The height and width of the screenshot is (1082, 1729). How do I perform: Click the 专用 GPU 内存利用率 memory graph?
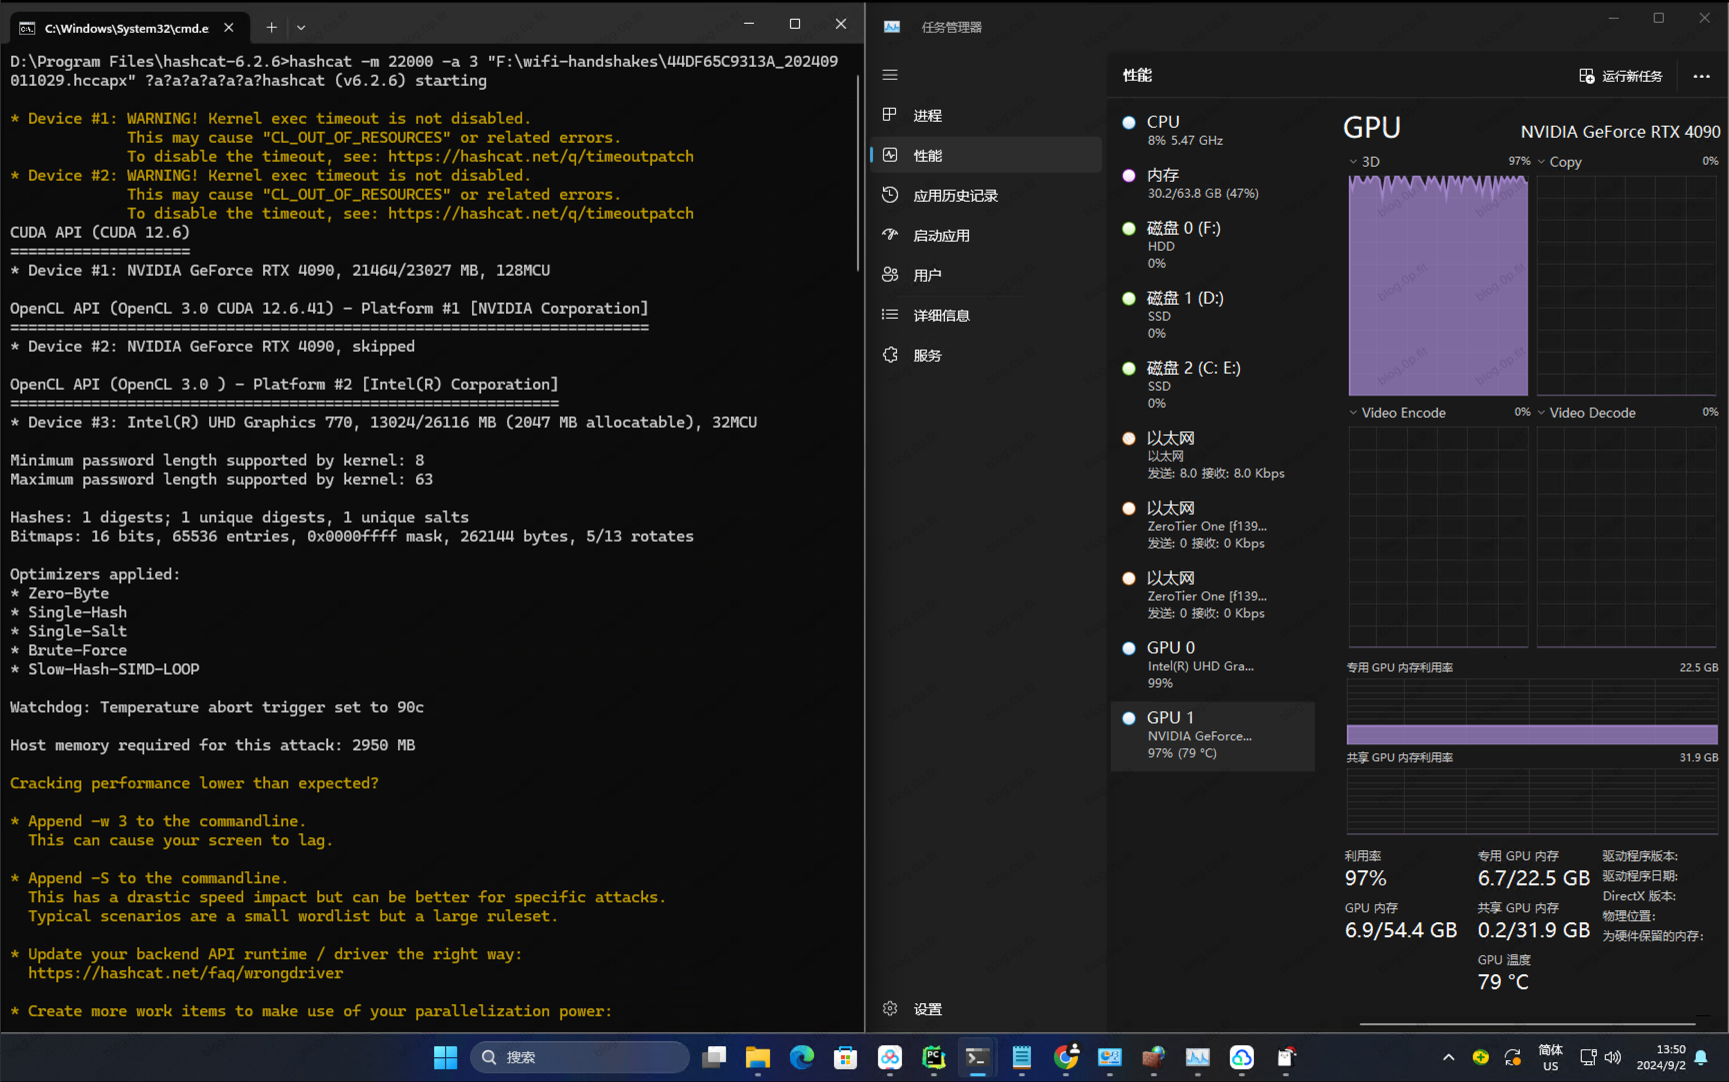[1532, 712]
